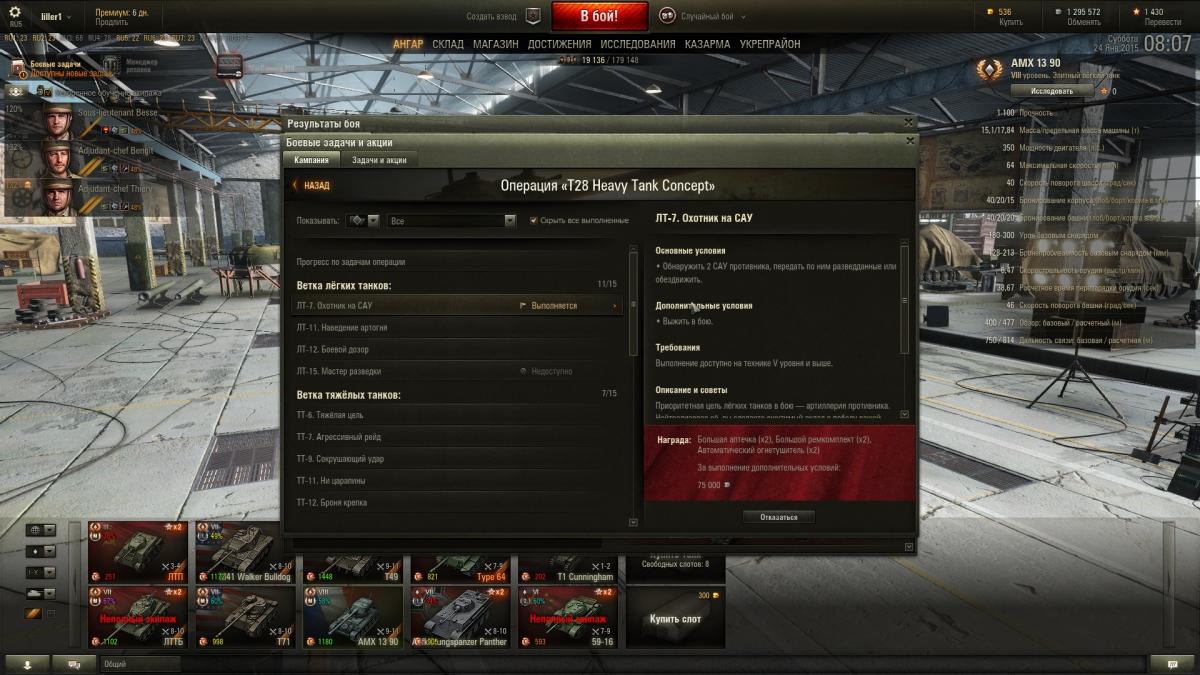This screenshot has width=1200, height=675.
Task: Expand the Все filter dropdown
Action: tap(452, 220)
